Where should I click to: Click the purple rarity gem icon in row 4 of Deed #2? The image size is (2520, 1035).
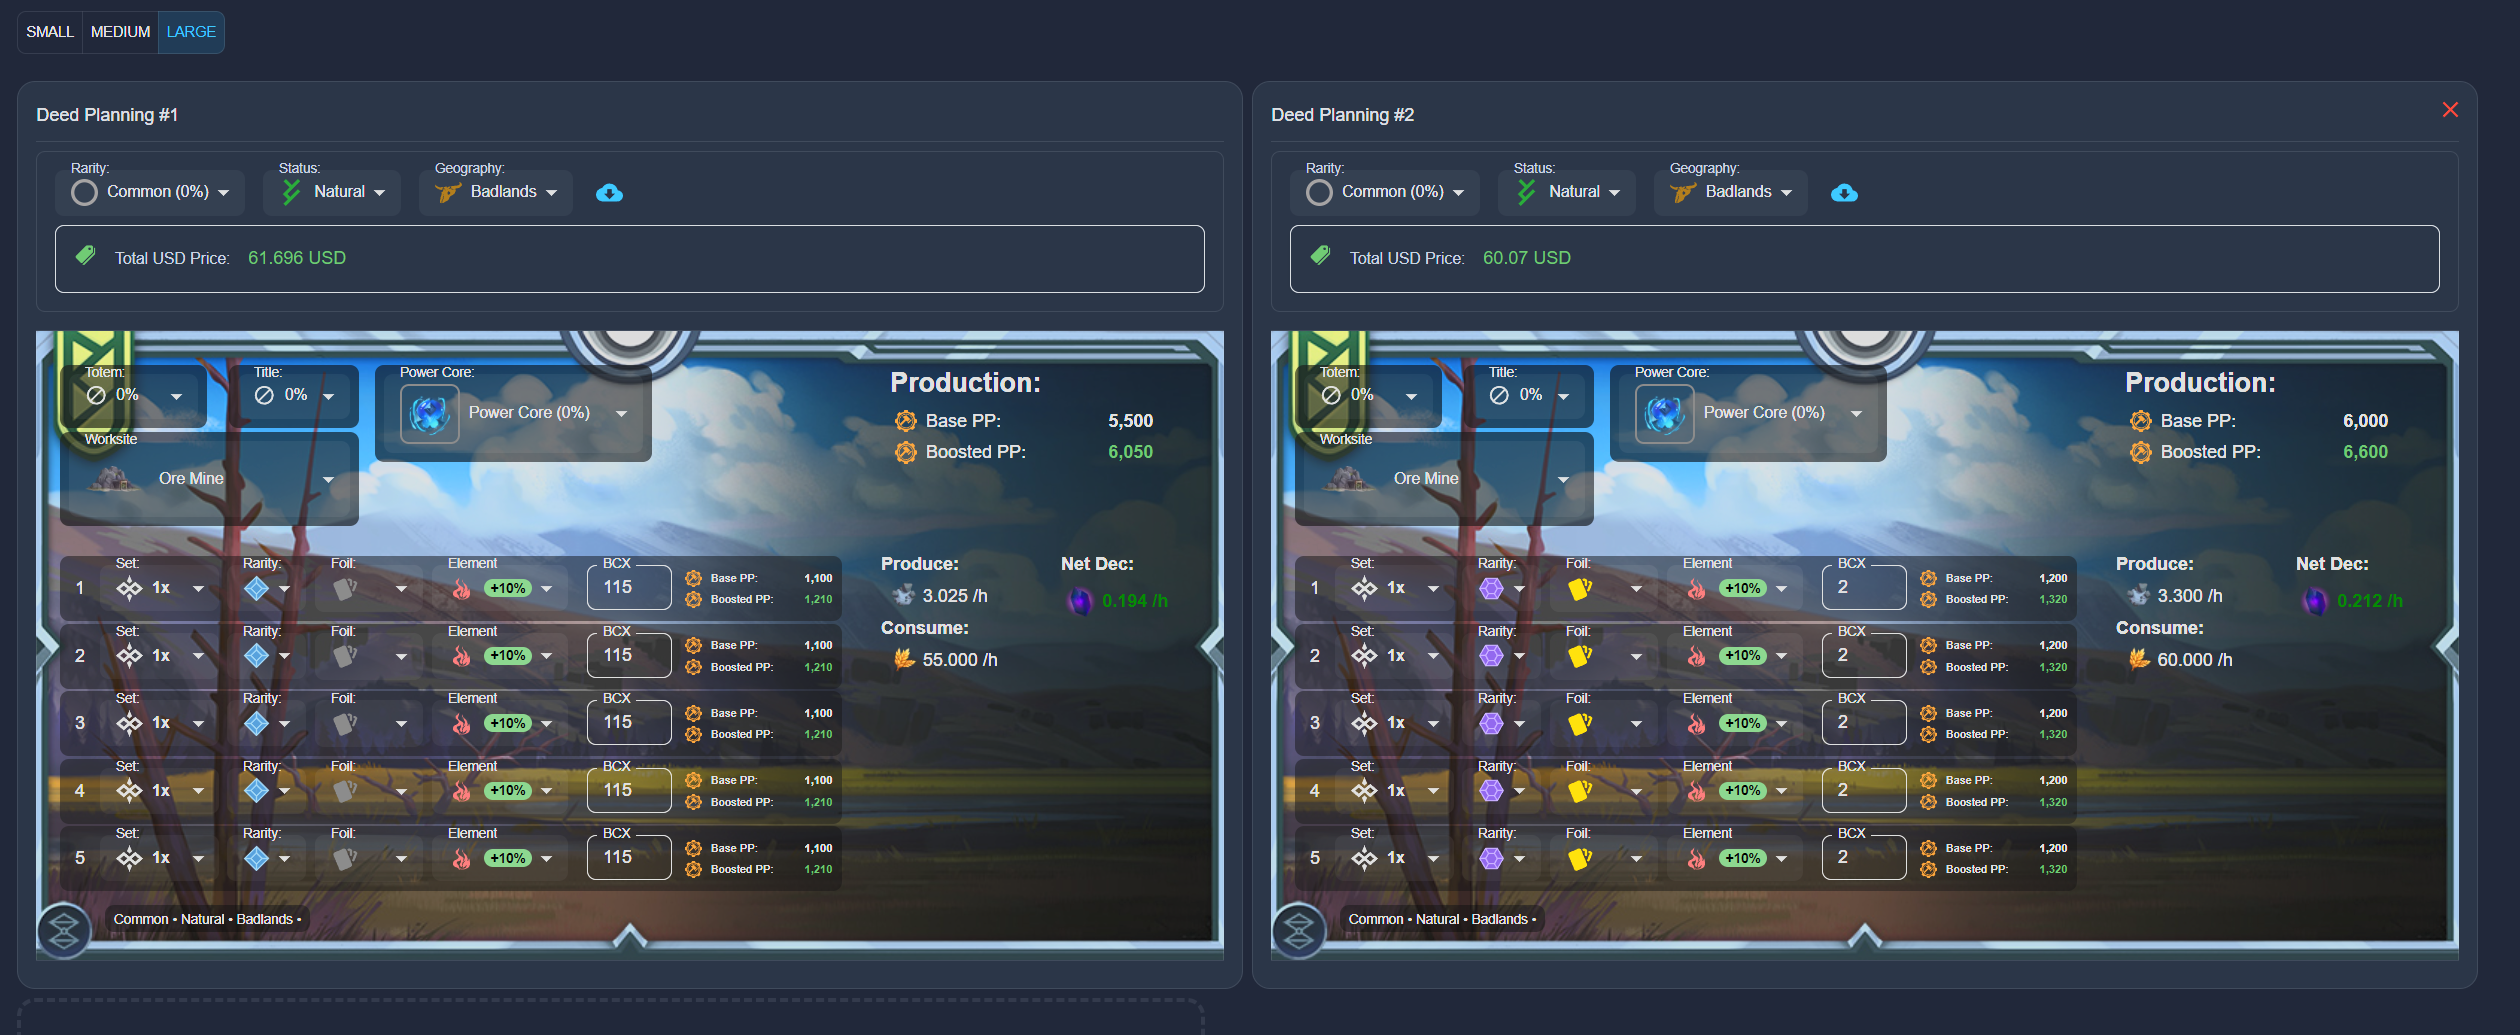point(1491,791)
